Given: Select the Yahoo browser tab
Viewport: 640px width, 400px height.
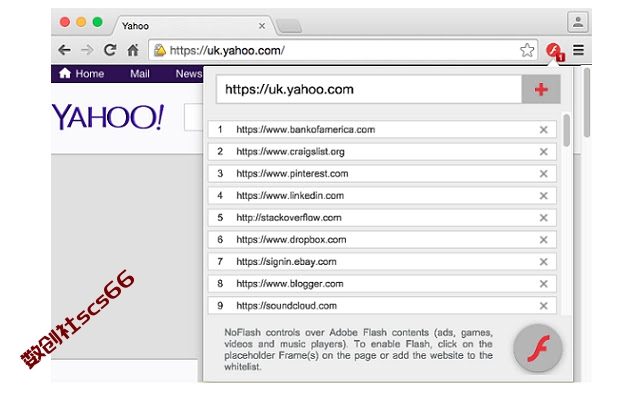Looking at the screenshot, I should pyautogui.click(x=192, y=26).
